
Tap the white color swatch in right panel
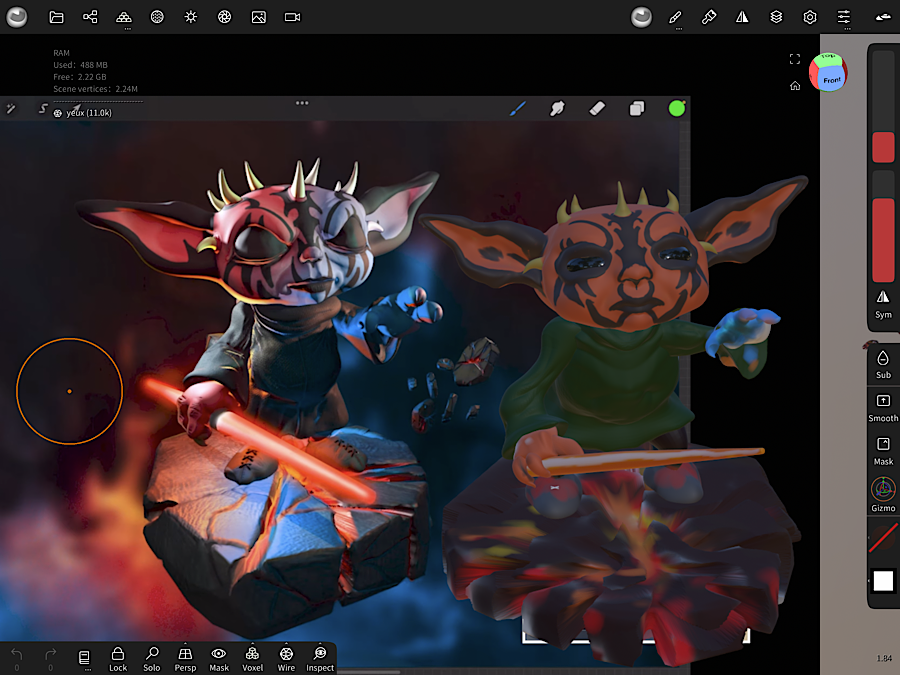coord(883,581)
